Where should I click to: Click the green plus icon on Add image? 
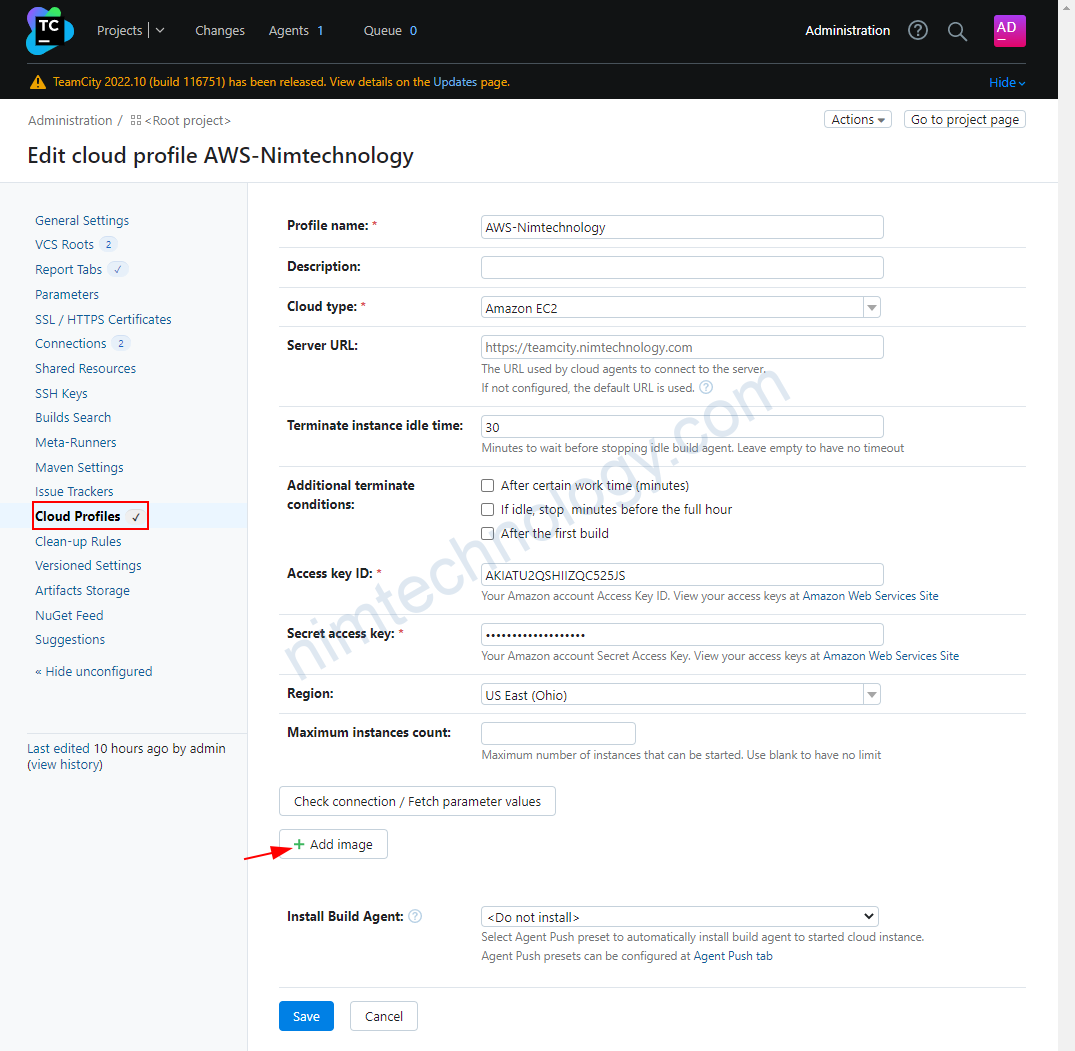(x=299, y=844)
